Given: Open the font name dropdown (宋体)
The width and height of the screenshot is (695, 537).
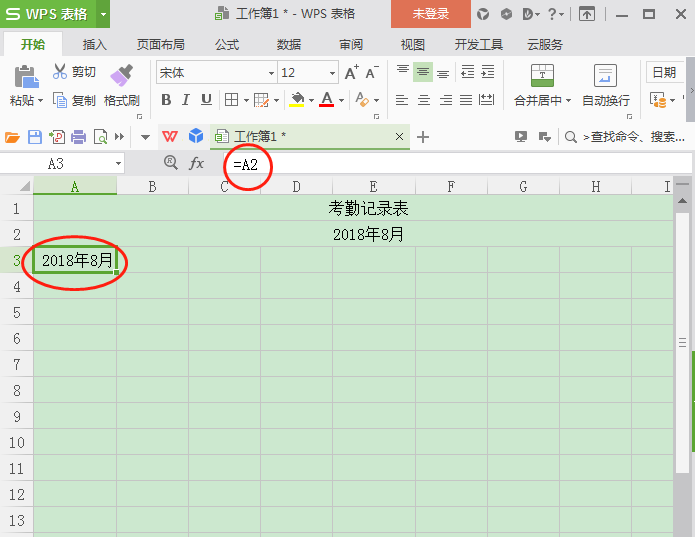Looking at the screenshot, I should (271, 73).
